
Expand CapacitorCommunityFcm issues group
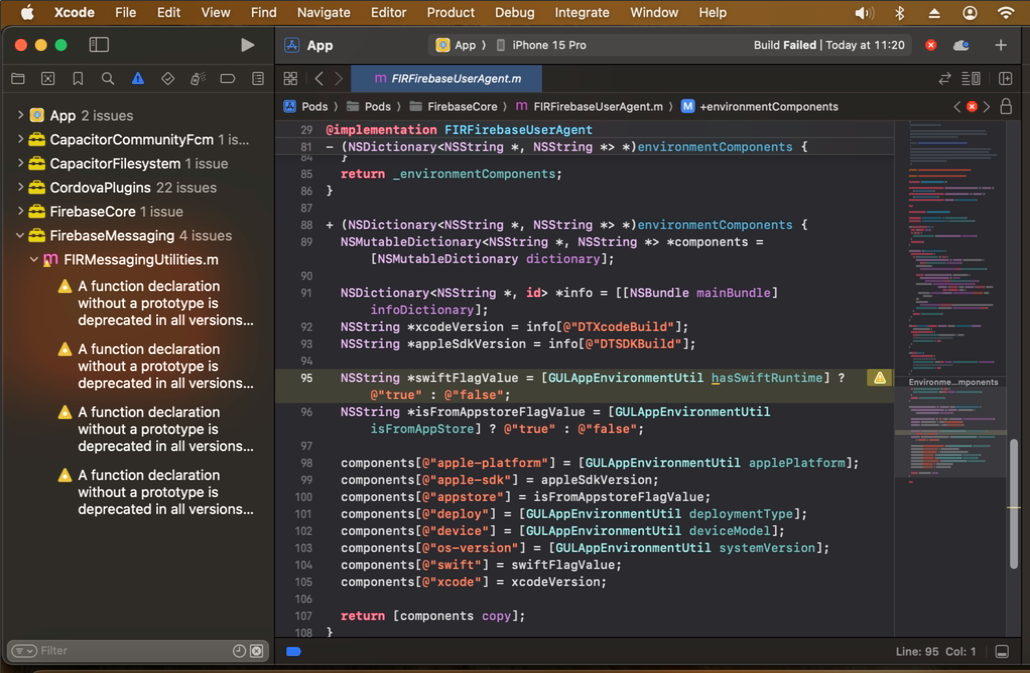click(20, 139)
